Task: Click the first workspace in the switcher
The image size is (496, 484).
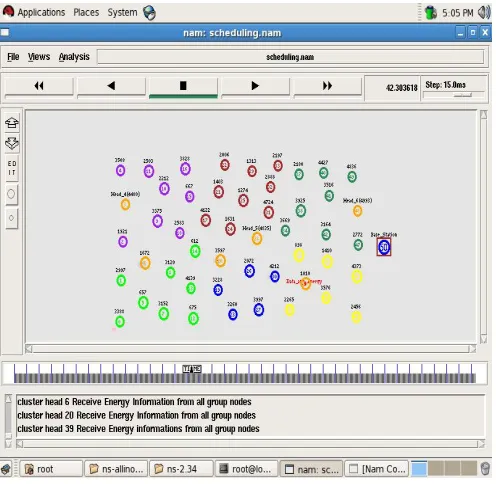Action: click(419, 469)
